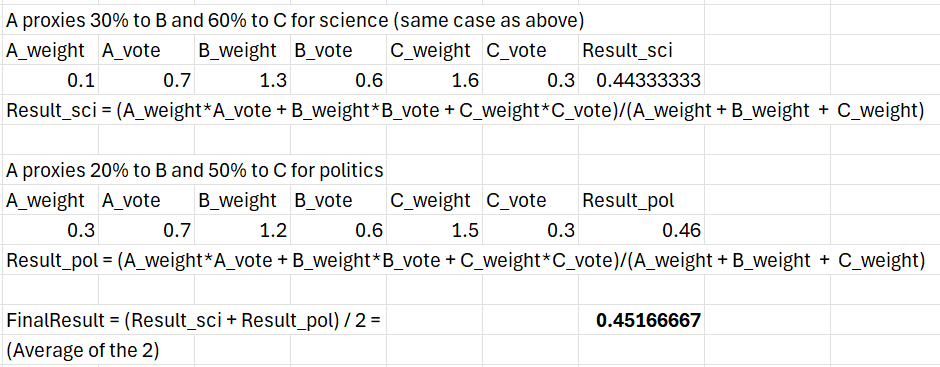Select politics C_vote value 0.3
The width and height of the screenshot is (940, 367).
(531, 230)
